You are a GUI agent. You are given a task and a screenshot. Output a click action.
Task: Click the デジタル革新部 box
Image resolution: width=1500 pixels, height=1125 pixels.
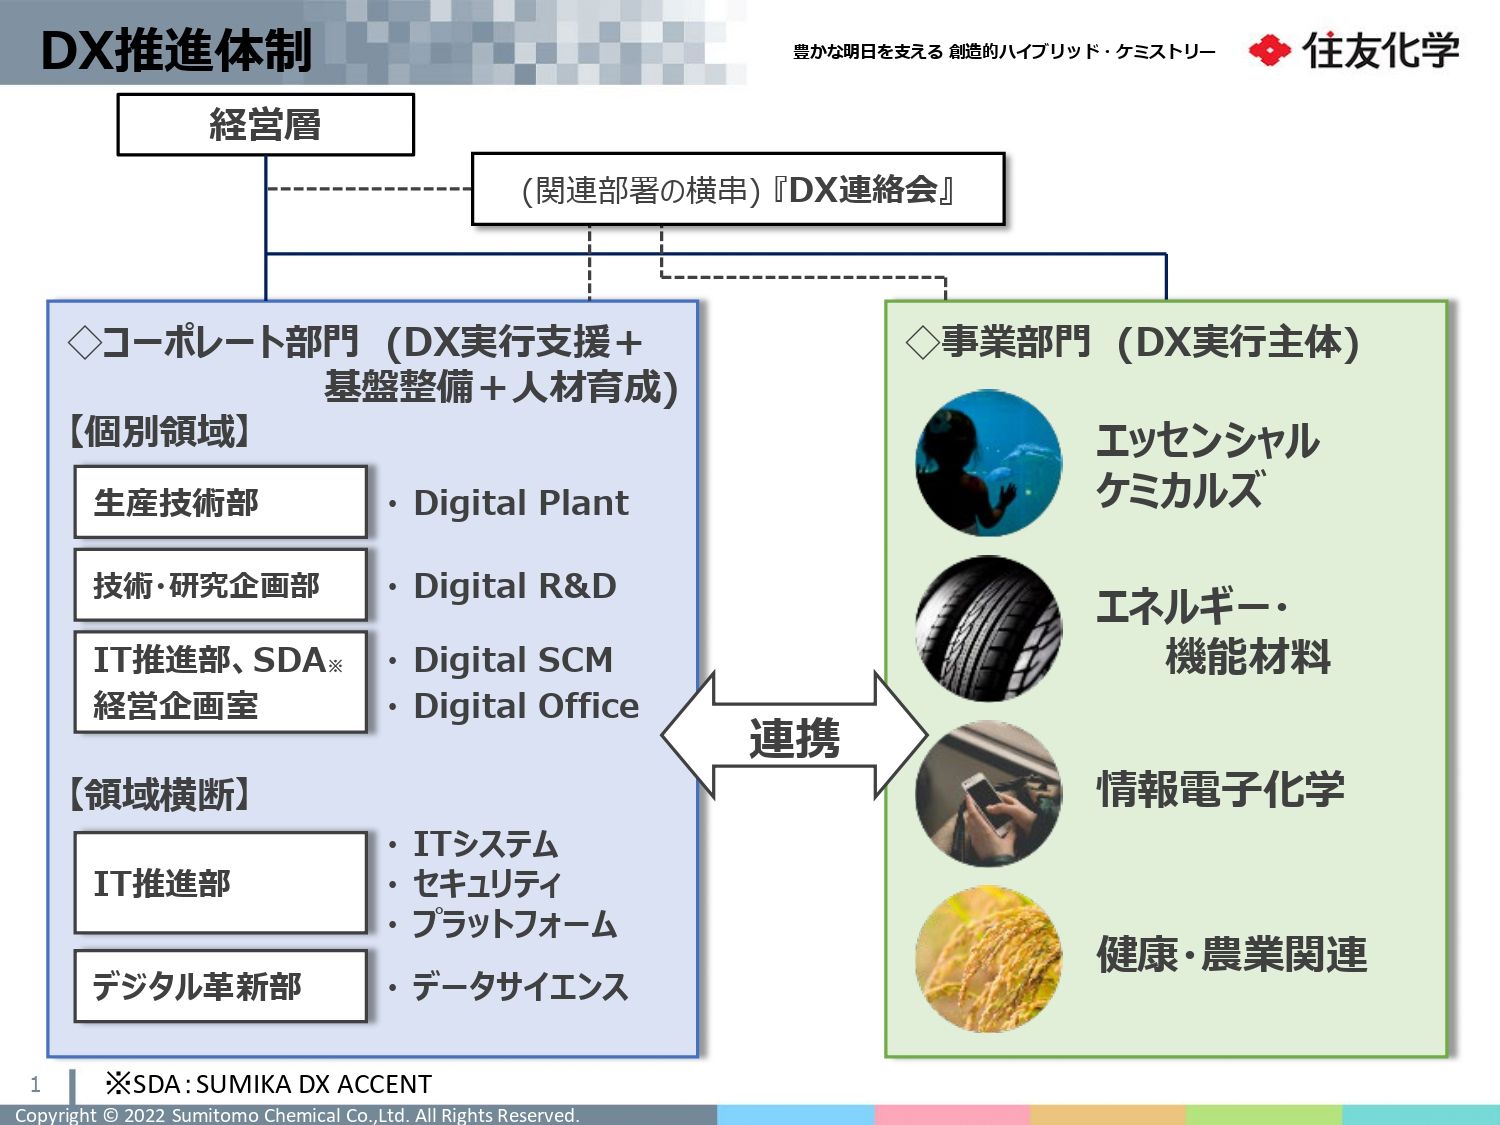coord(220,986)
